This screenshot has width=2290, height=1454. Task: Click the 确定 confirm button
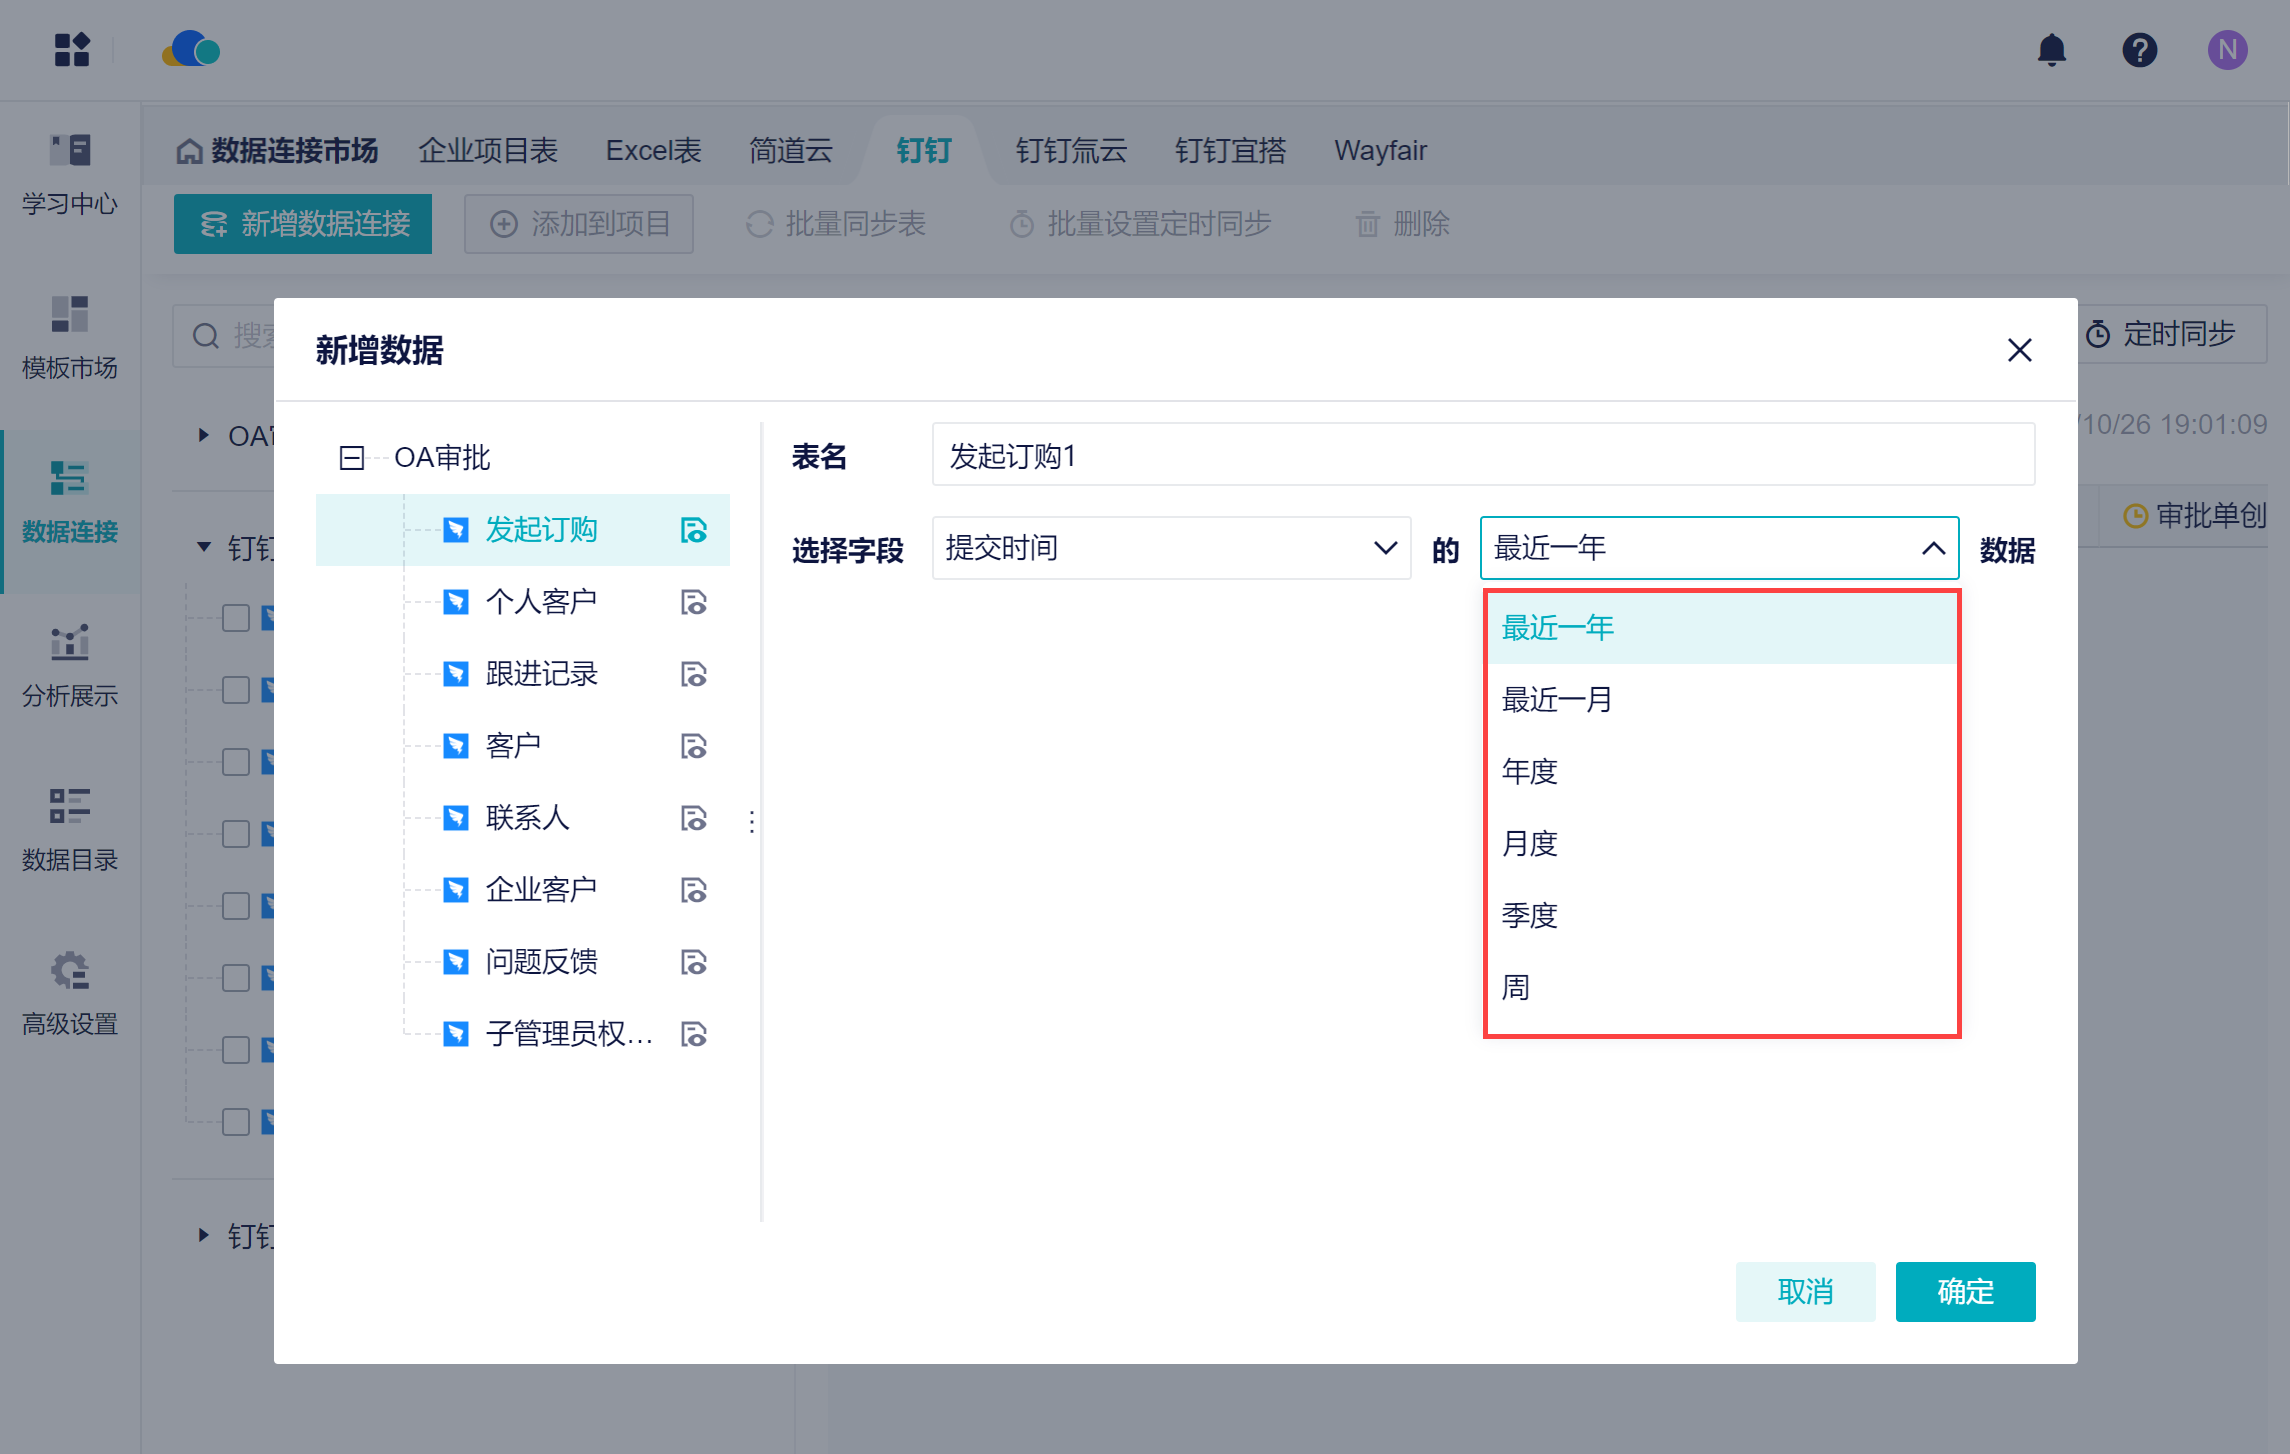click(1964, 1291)
